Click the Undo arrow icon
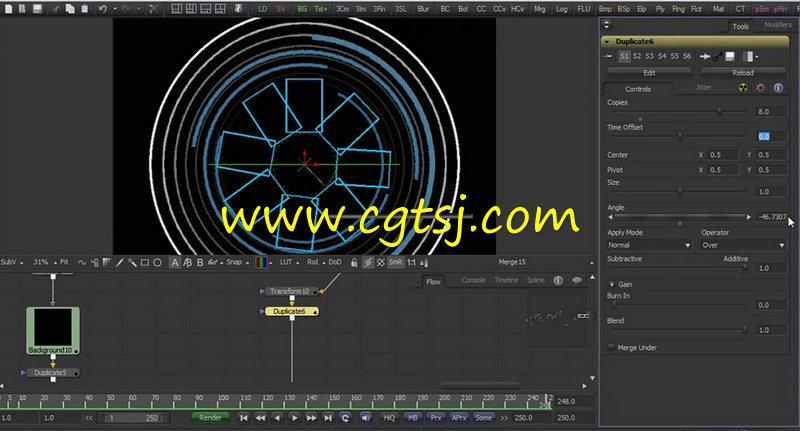 (103, 9)
